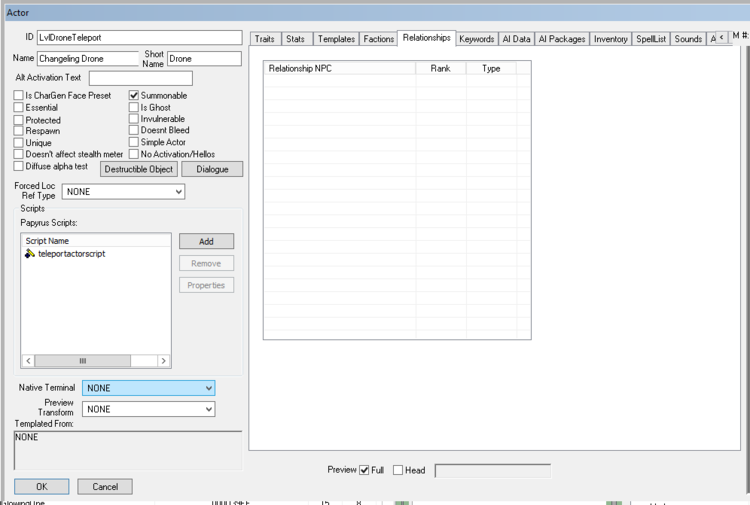
Task: Click the ID field containing LvlDroneTeleport
Action: pyautogui.click(x=140, y=37)
